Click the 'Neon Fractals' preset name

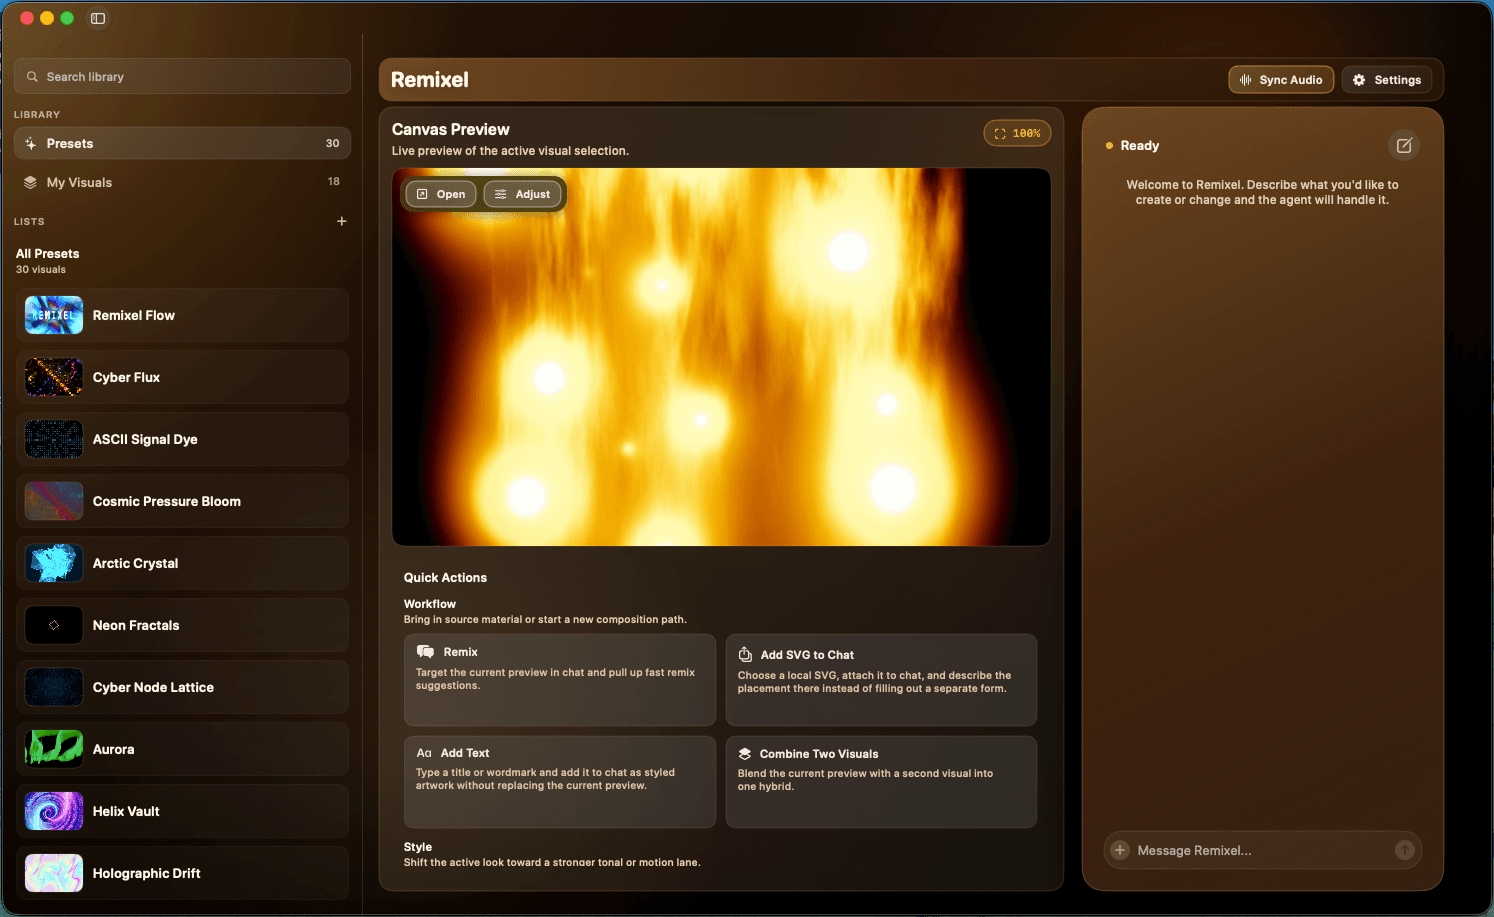click(x=136, y=625)
